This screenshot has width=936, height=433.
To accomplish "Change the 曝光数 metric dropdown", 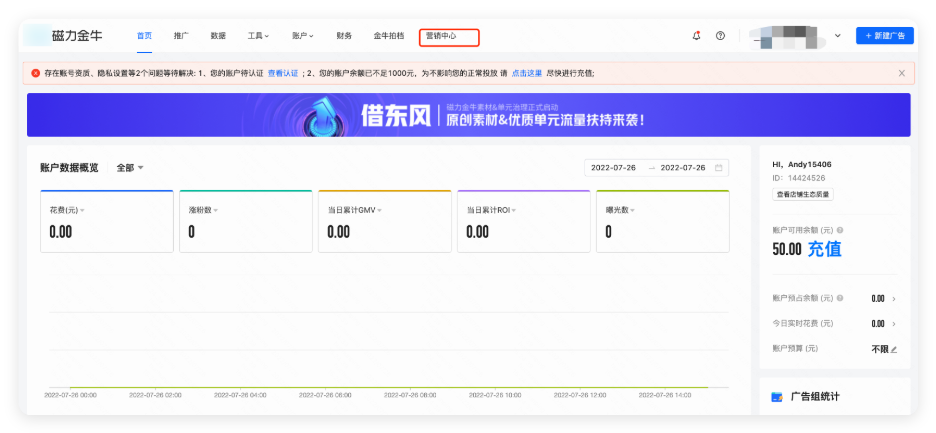I will (x=632, y=210).
